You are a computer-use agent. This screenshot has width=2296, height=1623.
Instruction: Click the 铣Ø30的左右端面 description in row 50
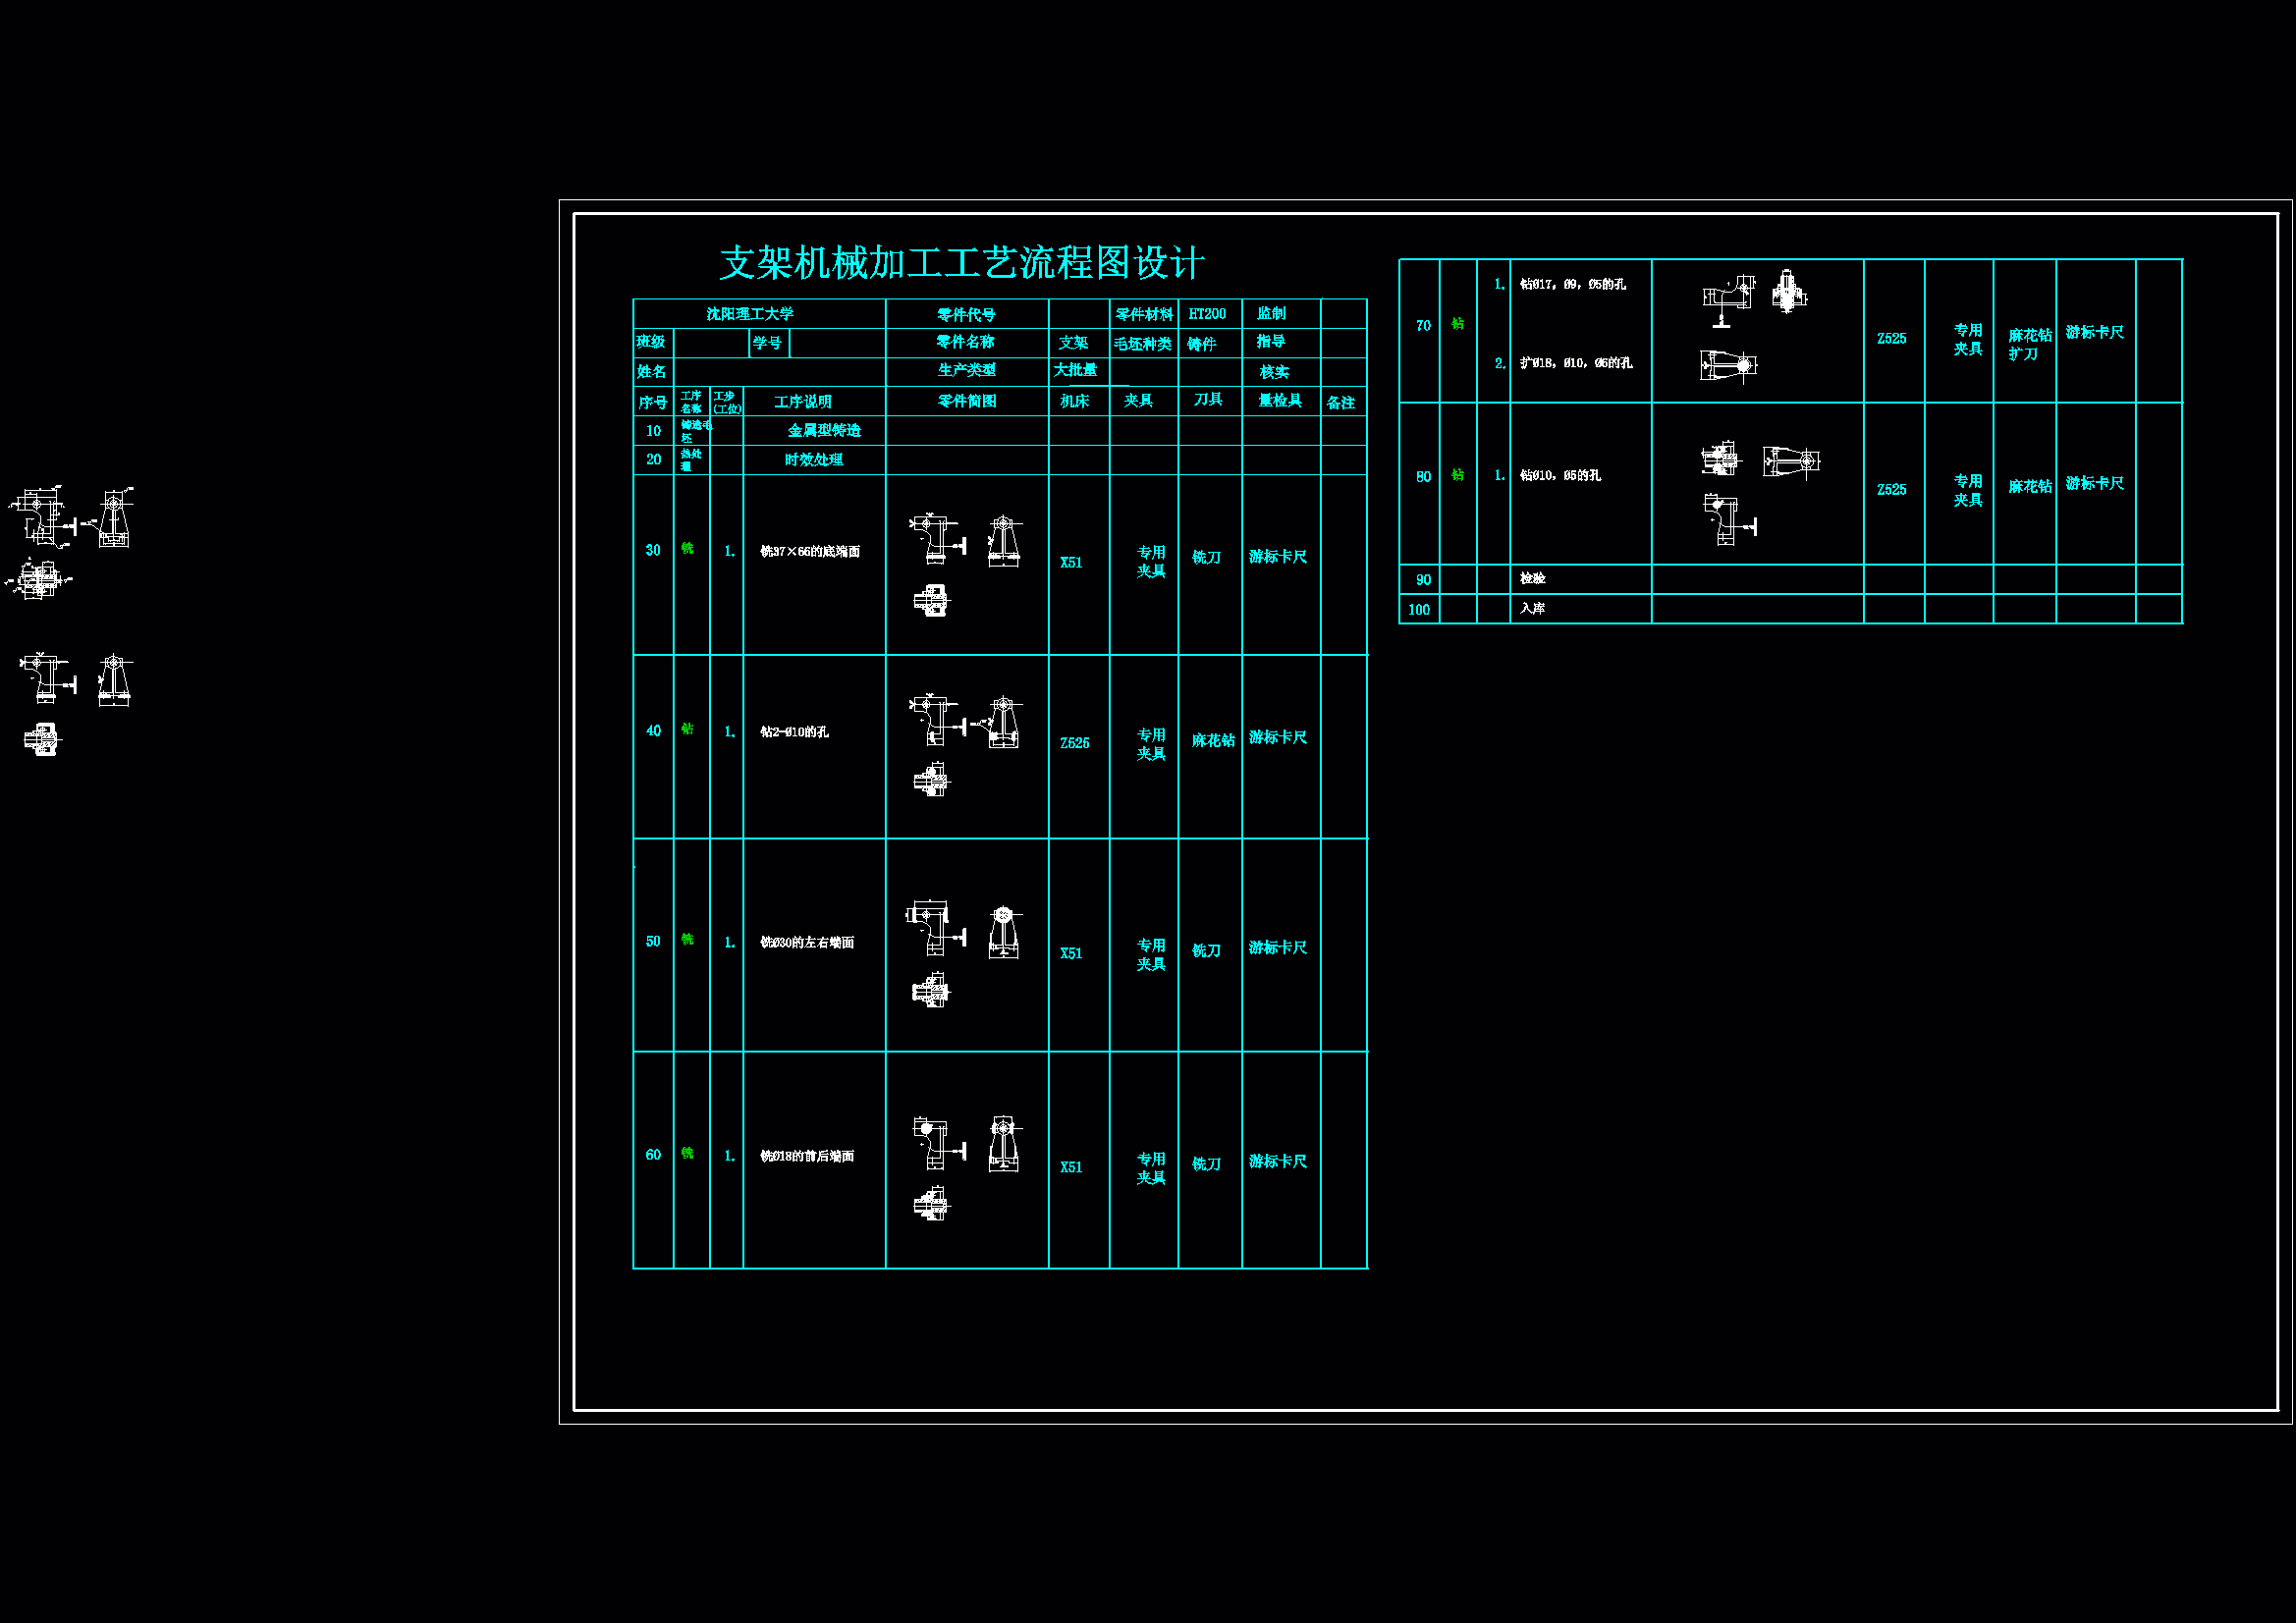click(807, 943)
